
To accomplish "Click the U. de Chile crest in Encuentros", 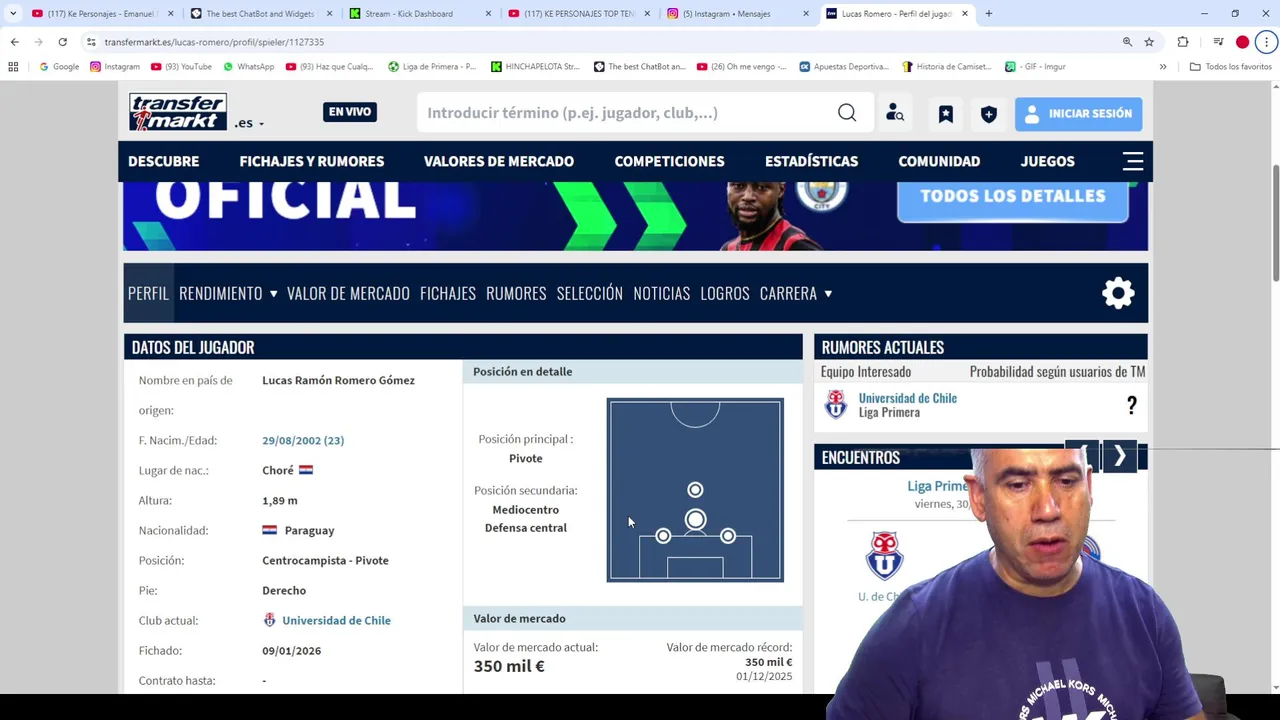I will click(x=884, y=556).
